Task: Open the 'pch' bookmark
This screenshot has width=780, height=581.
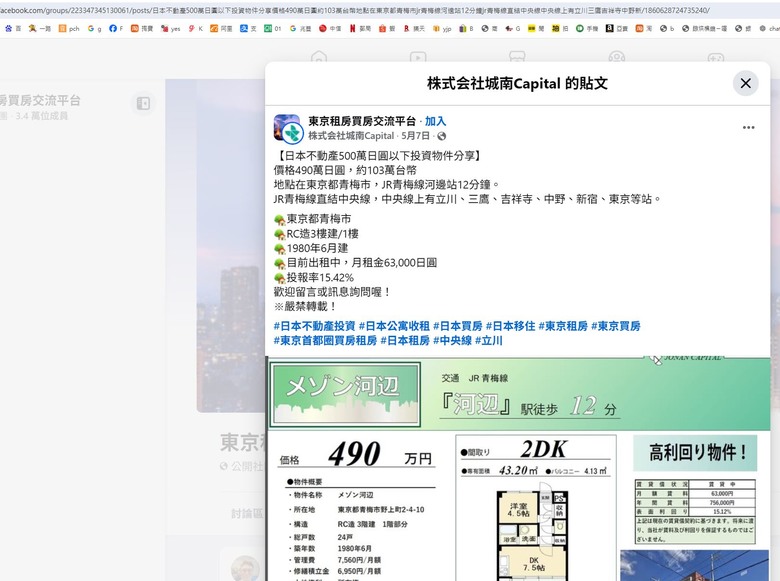Action: pos(69,29)
